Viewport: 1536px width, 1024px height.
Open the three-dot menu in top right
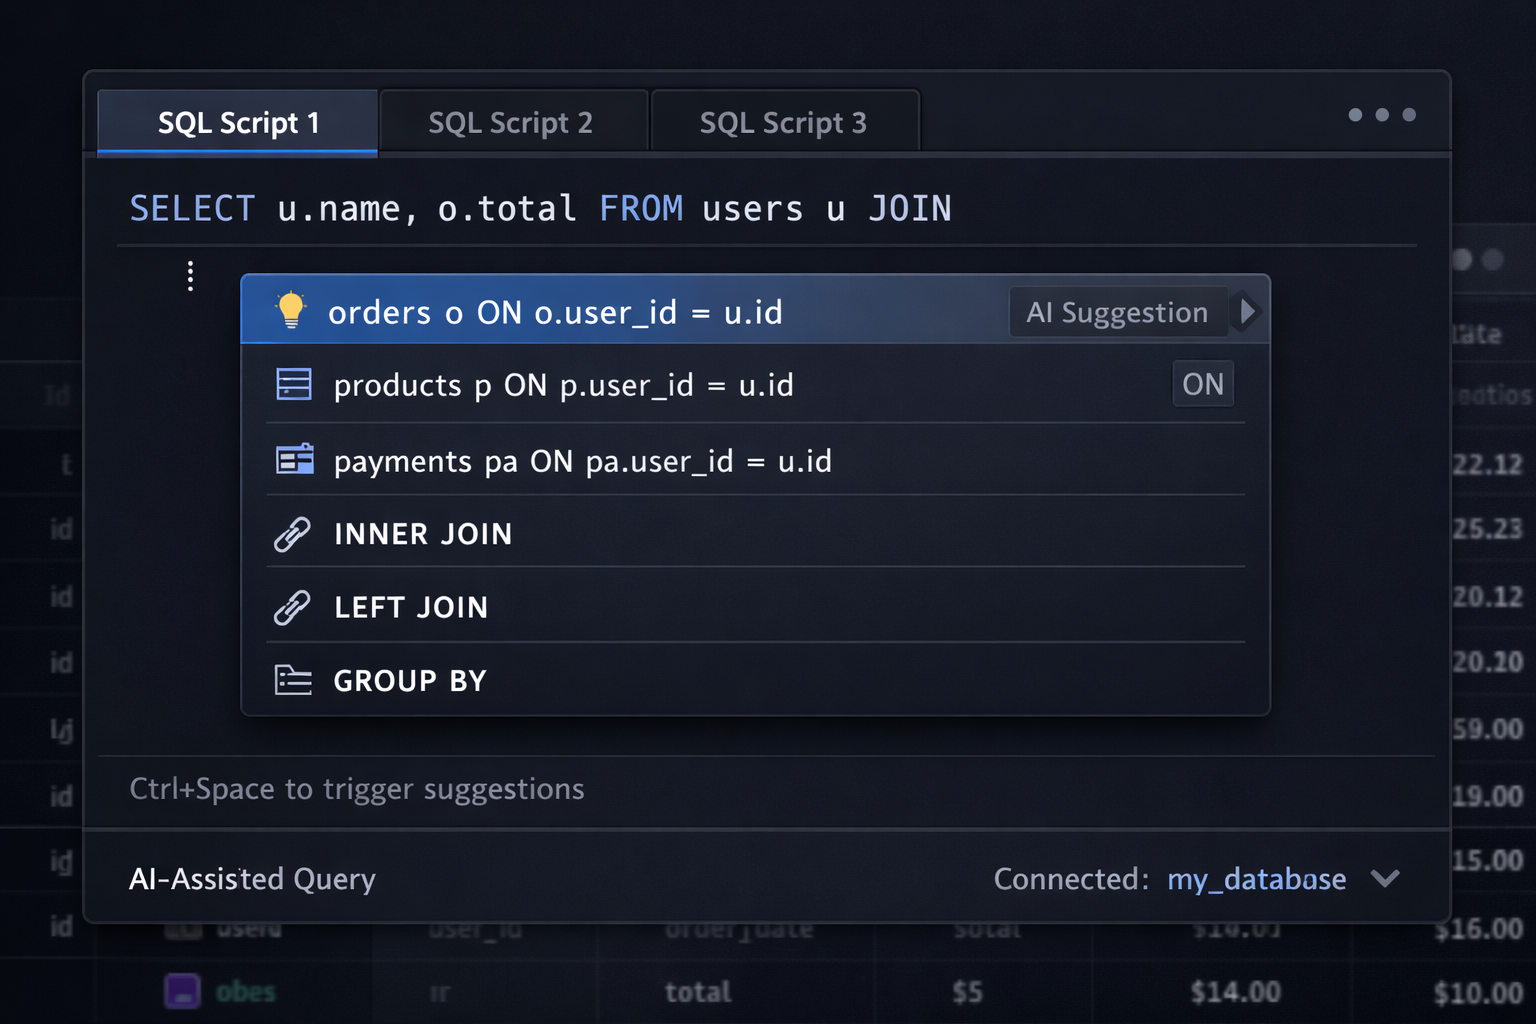[1383, 115]
